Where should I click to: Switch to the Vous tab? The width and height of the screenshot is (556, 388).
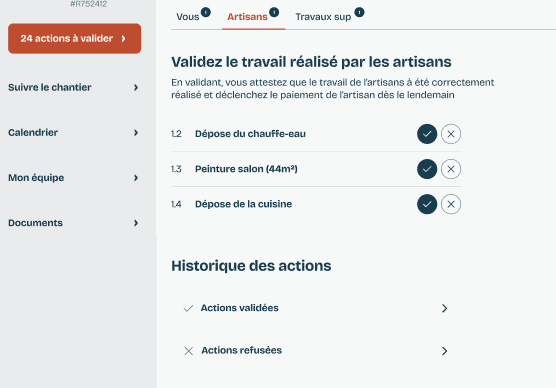pos(188,17)
